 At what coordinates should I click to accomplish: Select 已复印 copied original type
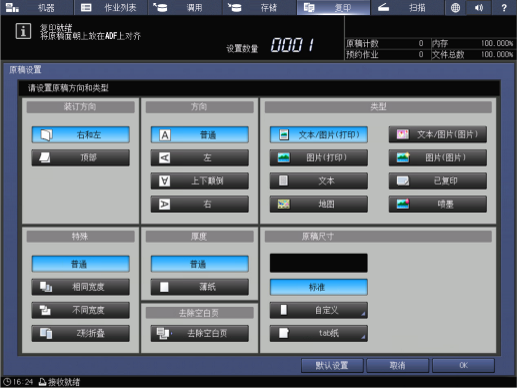click(438, 181)
